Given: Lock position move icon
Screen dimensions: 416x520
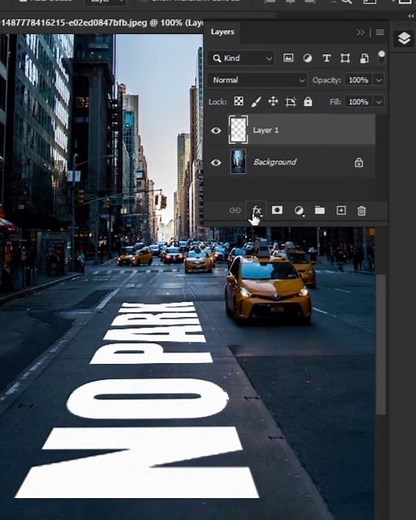Looking at the screenshot, I should coord(273,101).
